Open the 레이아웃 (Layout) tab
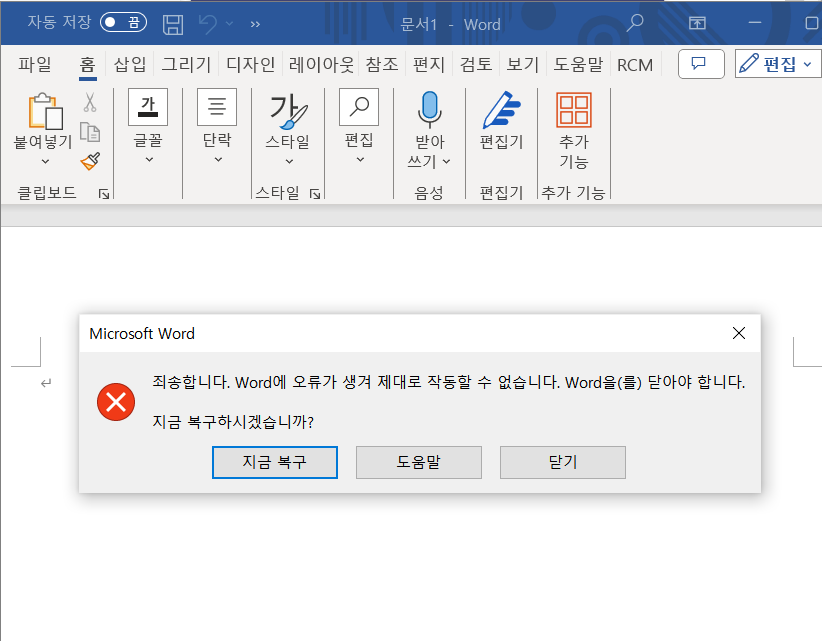This screenshot has height=641, width=822. point(321,64)
